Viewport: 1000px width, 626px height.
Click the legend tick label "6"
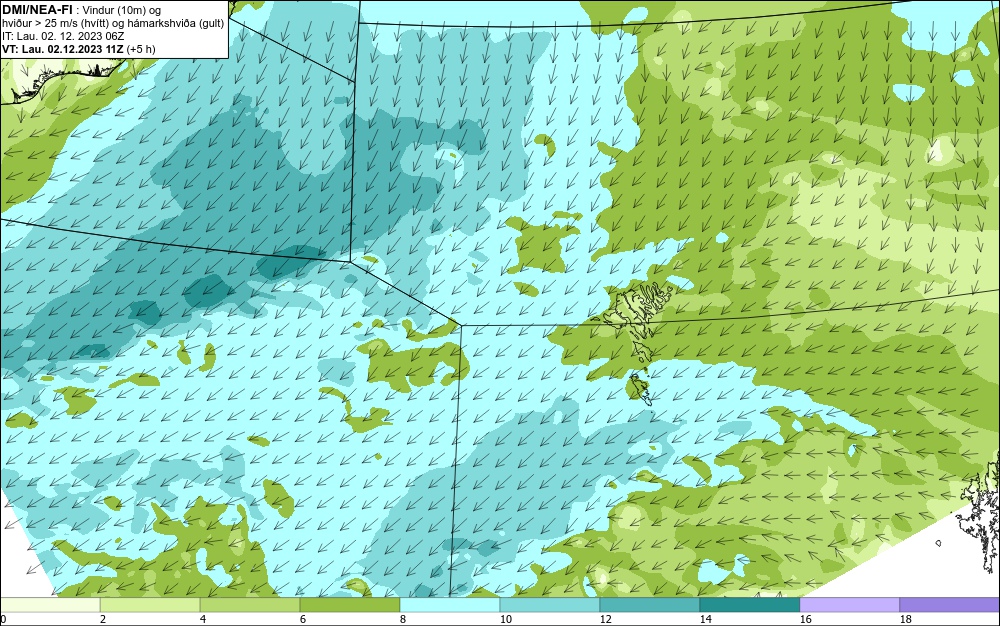tap(303, 619)
